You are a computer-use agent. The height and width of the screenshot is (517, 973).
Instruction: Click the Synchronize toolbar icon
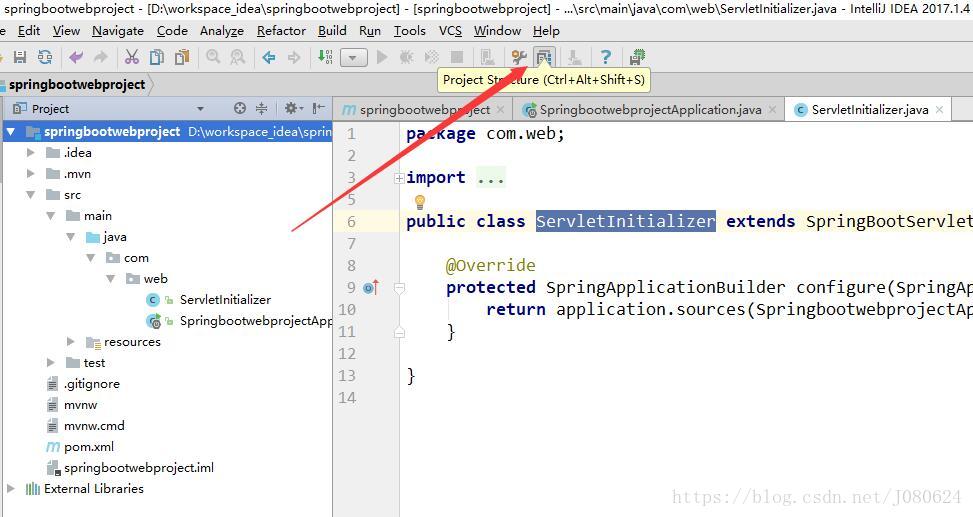click(45, 57)
